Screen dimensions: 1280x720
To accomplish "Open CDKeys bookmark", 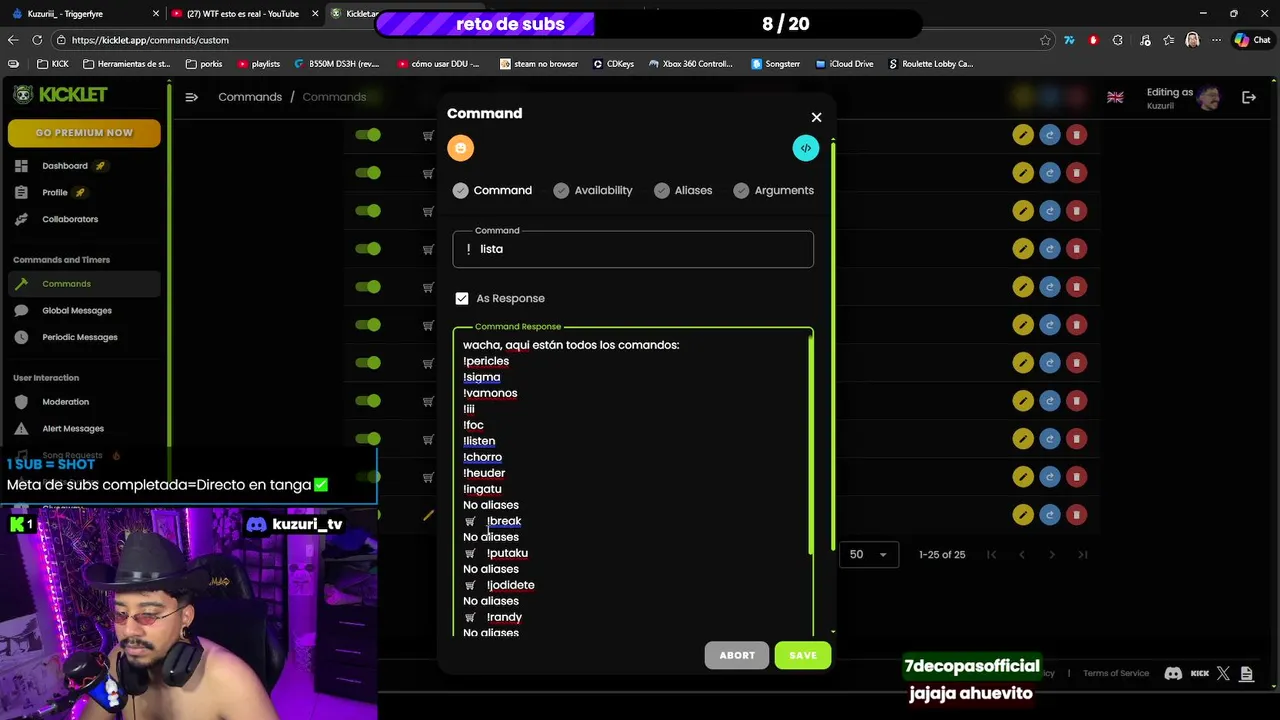I will click(613, 64).
